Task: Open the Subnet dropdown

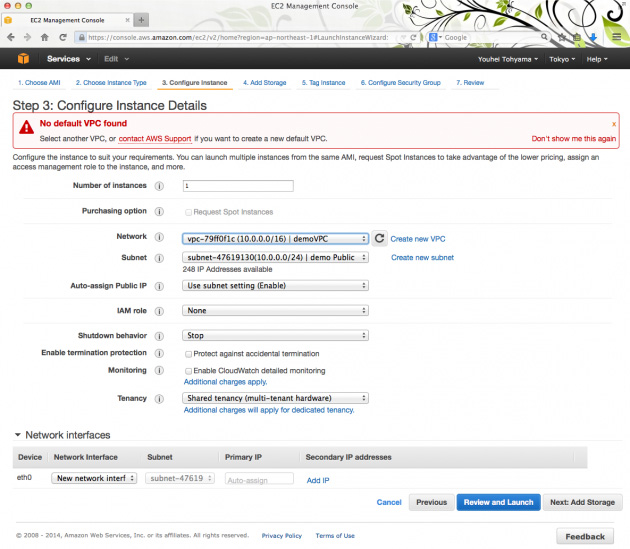Action: (275, 257)
